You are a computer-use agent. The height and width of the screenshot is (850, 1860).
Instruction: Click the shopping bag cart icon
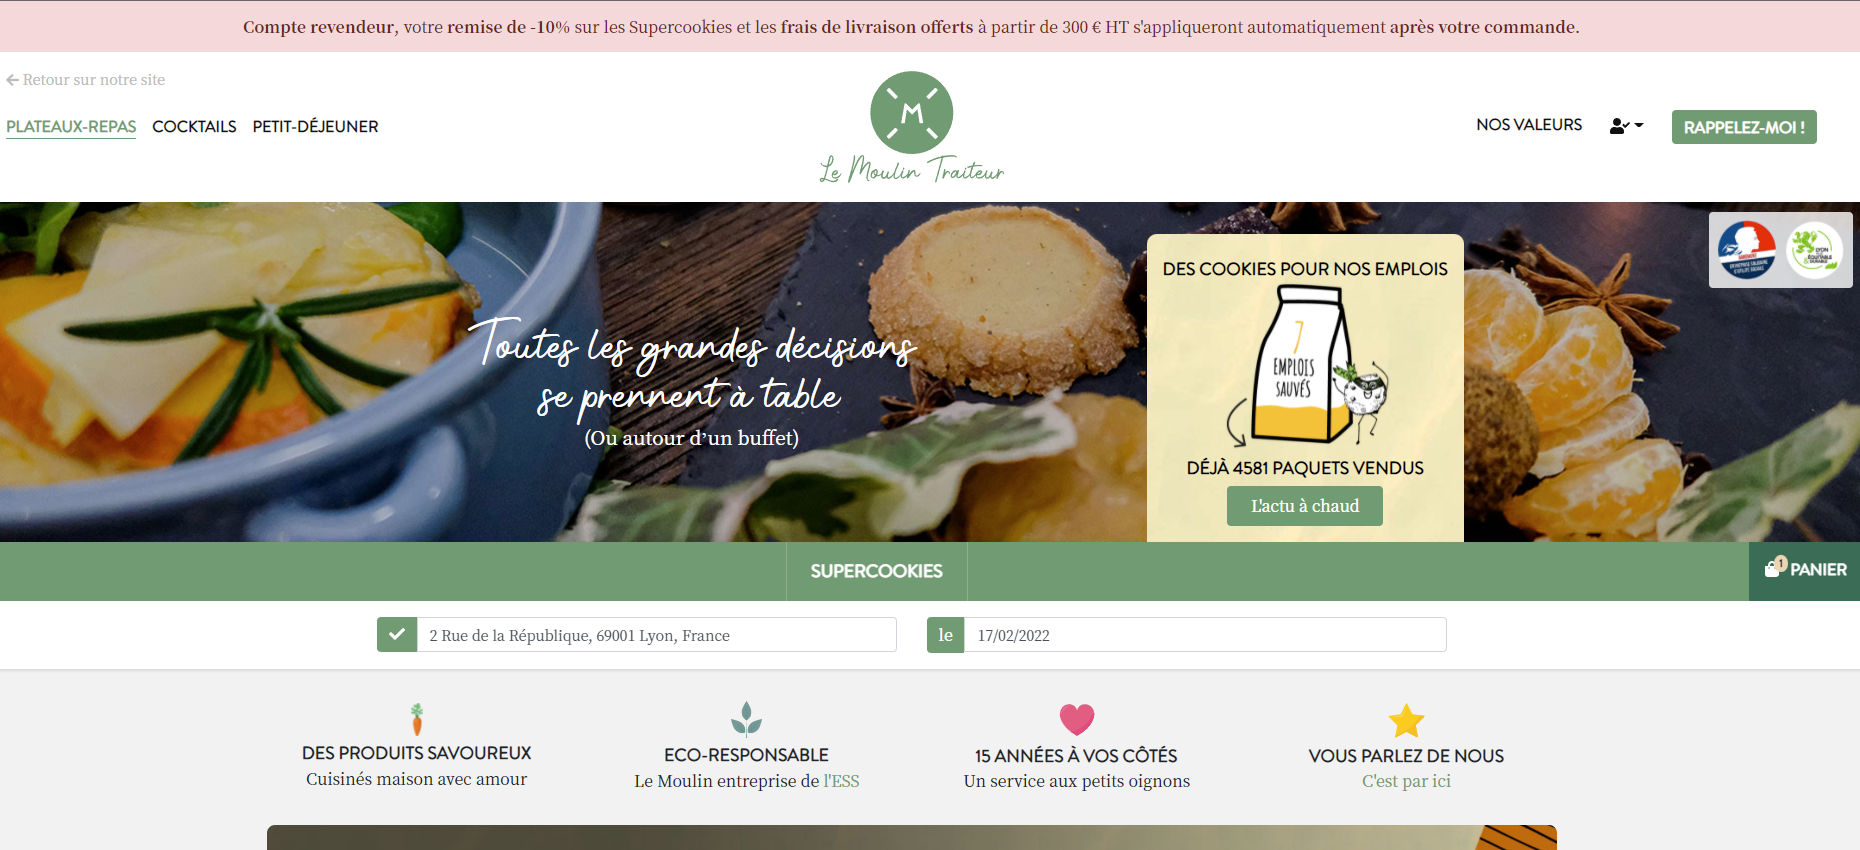pos(1773,567)
